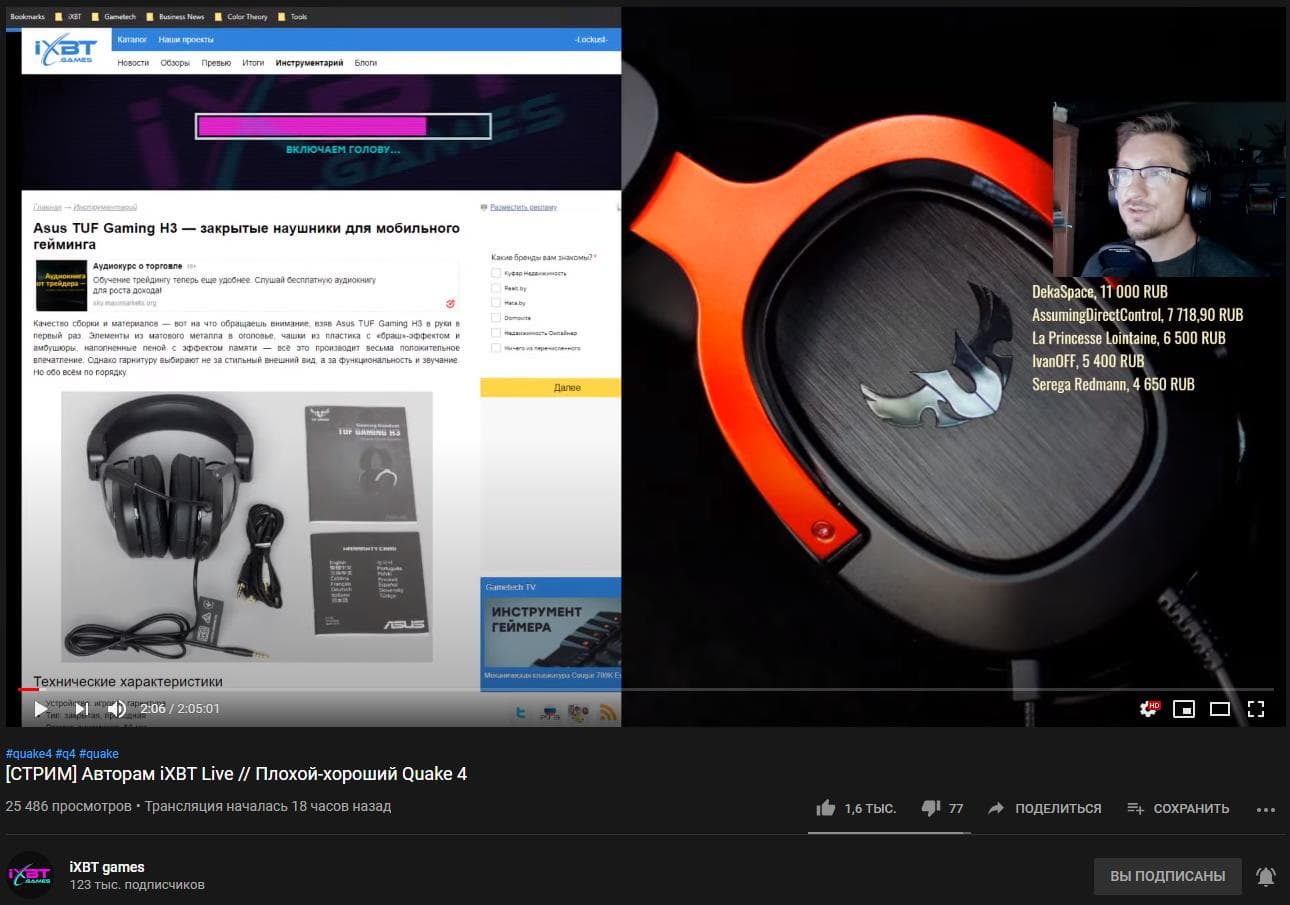1290x905 pixels.
Task: Click the iXBT Games site logo
Action: tap(65, 50)
